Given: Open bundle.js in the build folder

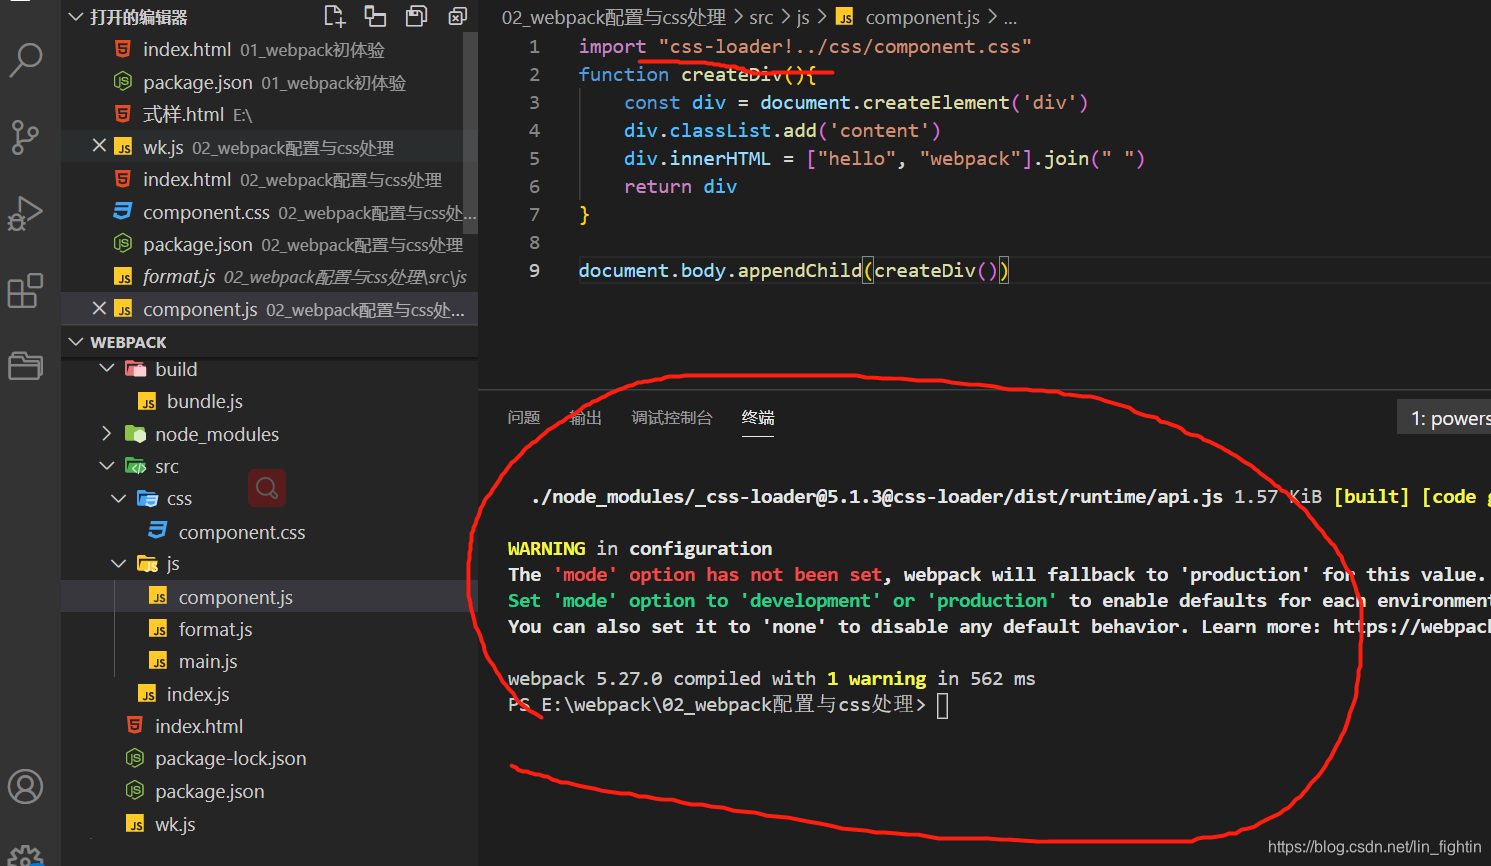Looking at the screenshot, I should pos(205,401).
